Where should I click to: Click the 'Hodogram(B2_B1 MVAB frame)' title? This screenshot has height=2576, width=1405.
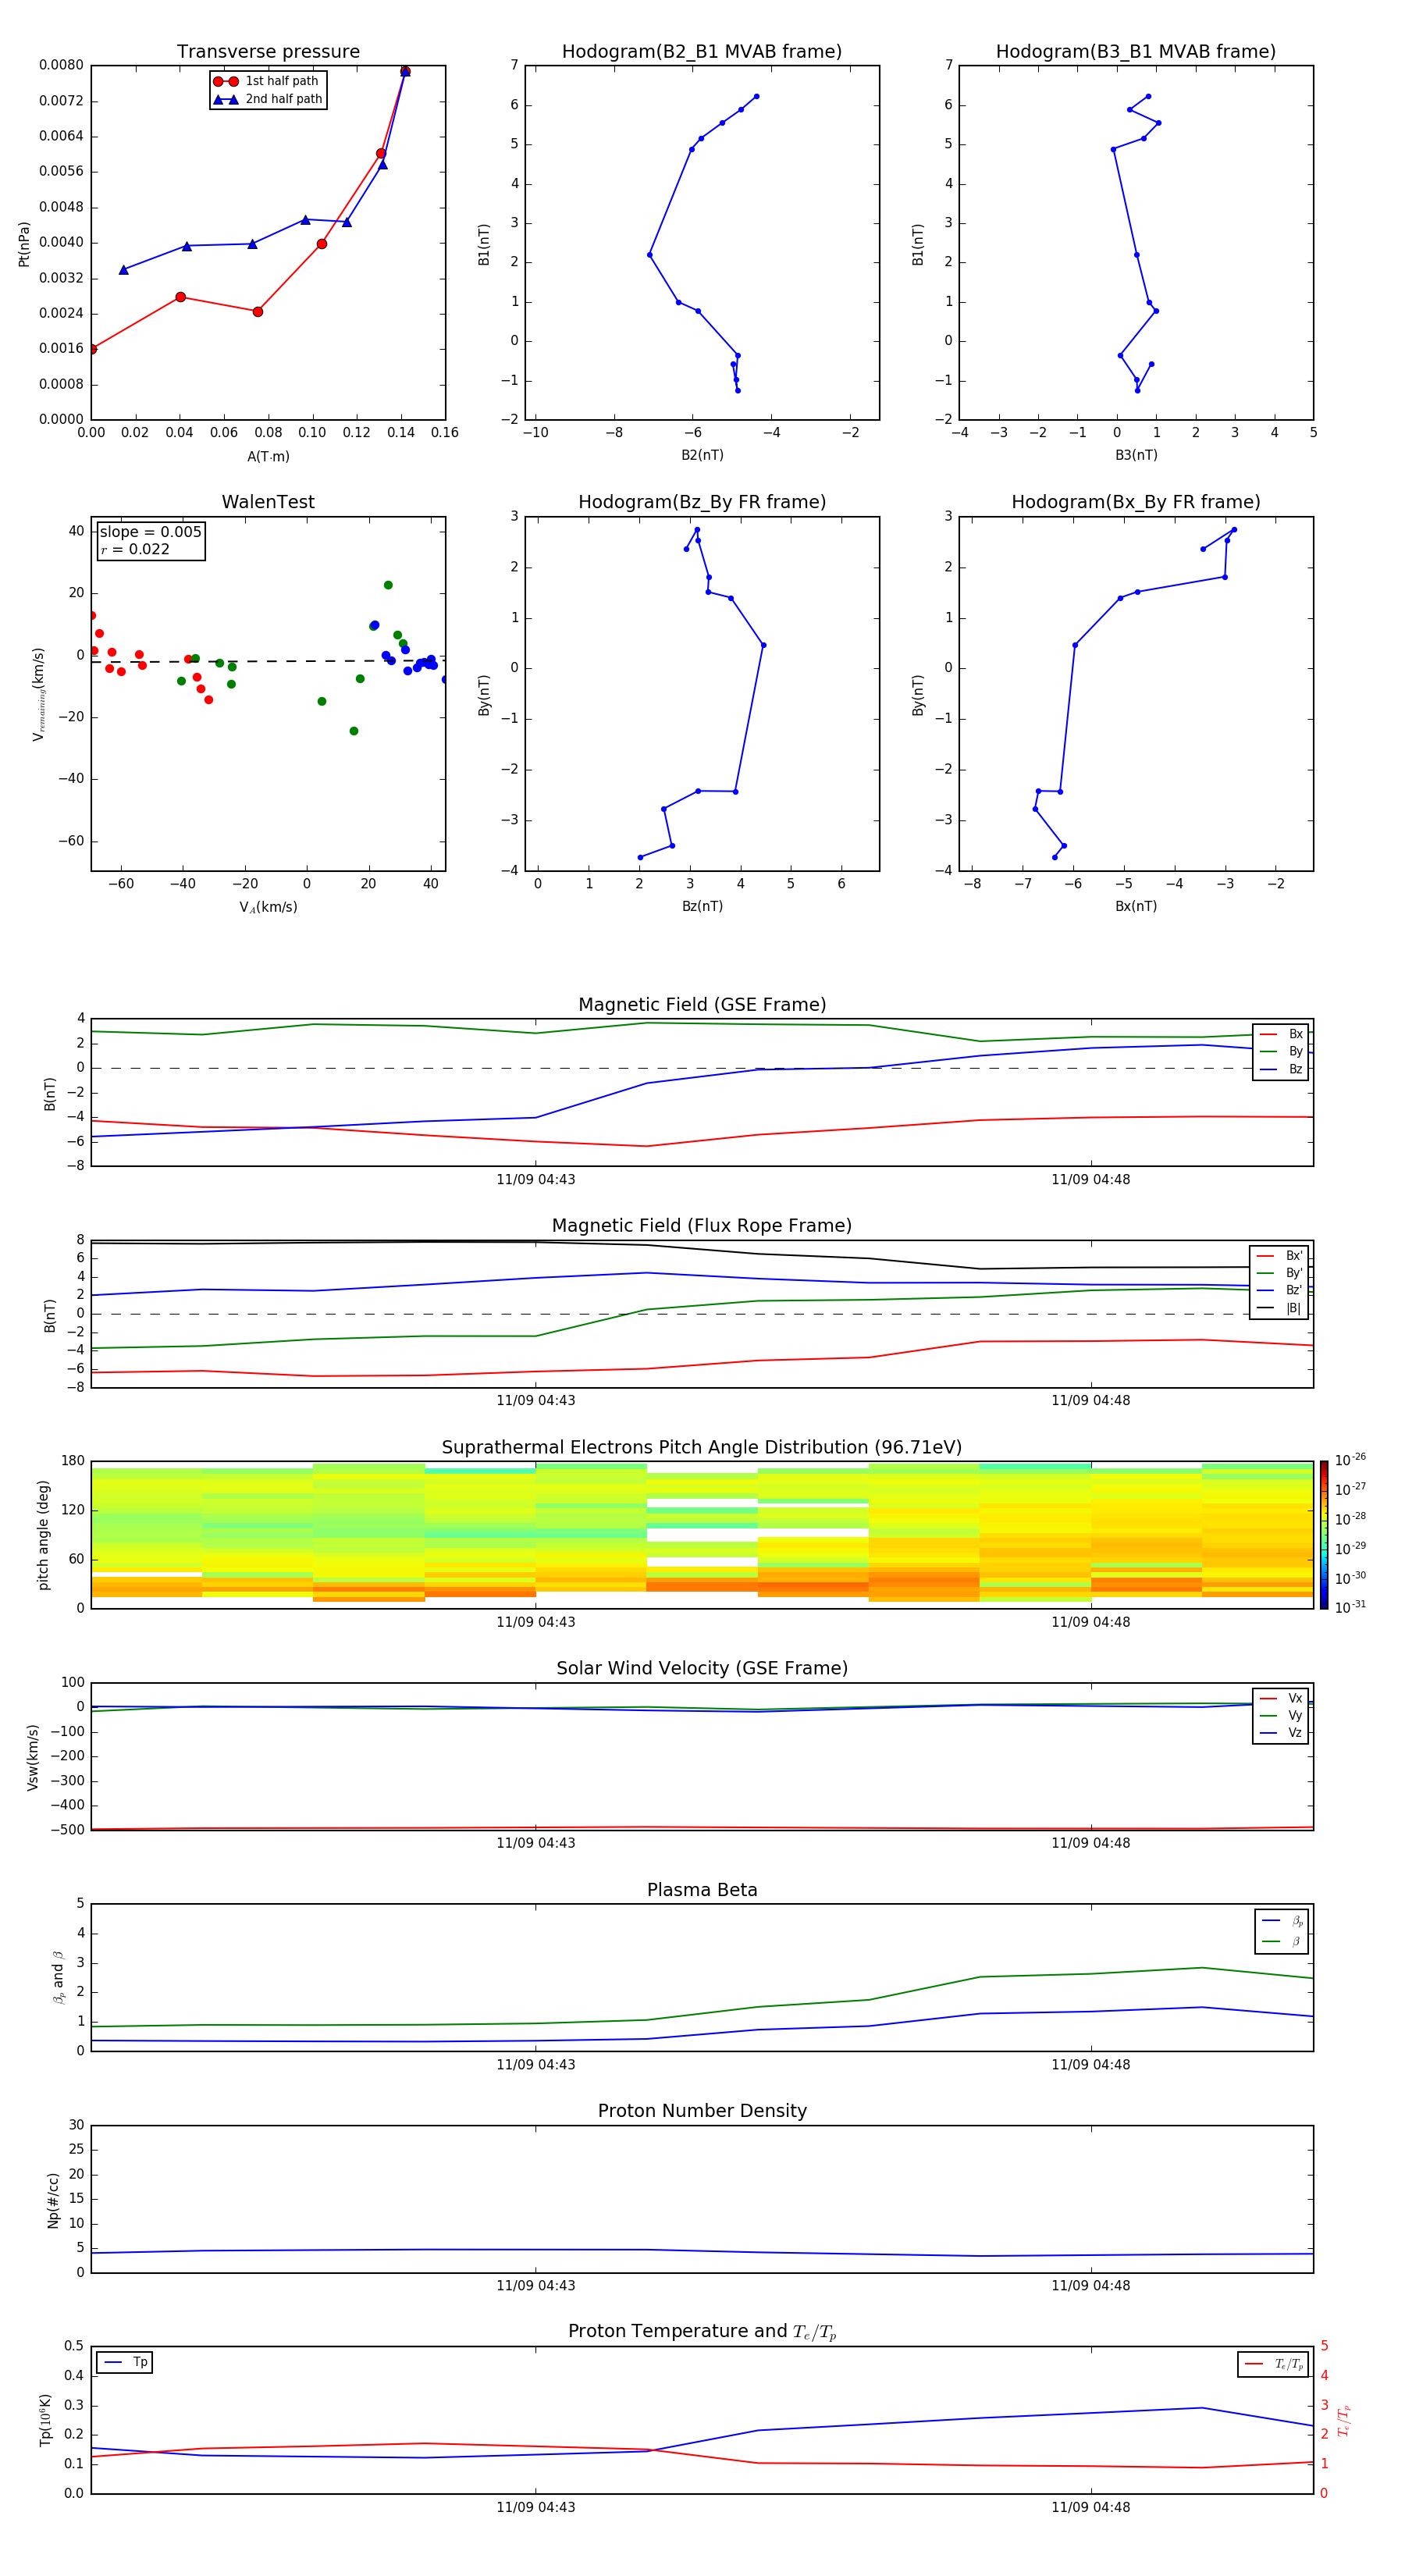coord(702,52)
